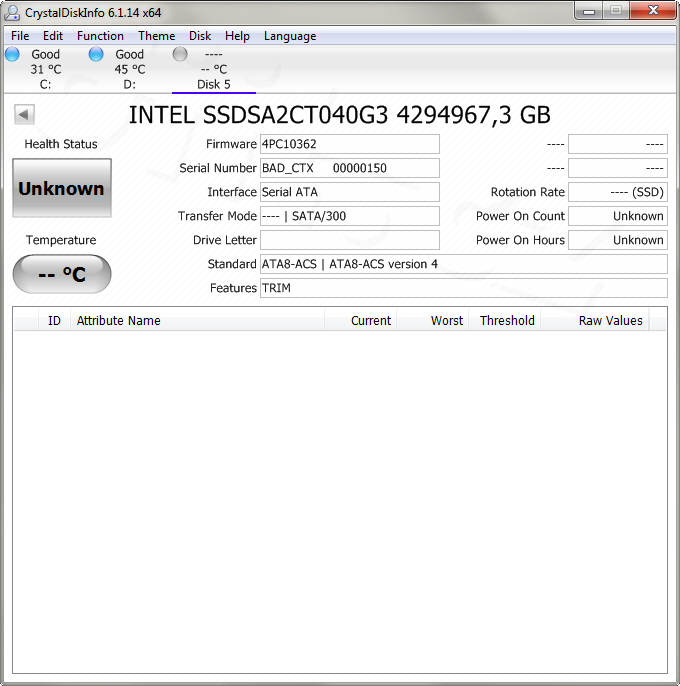Select the D: disk tab showing 45 °C
Screen dimensions: 680x686
(130, 69)
